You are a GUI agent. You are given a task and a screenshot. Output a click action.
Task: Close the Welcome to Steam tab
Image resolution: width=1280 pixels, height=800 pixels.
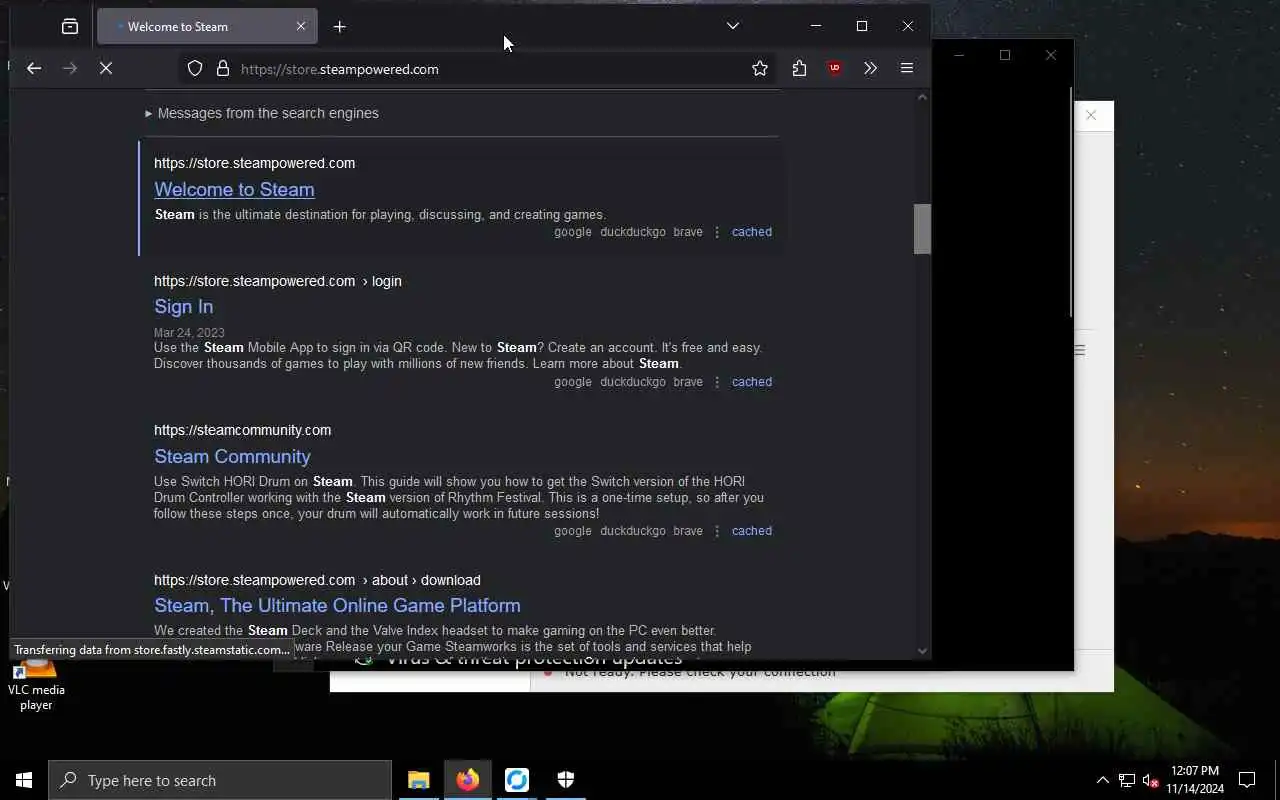(300, 26)
